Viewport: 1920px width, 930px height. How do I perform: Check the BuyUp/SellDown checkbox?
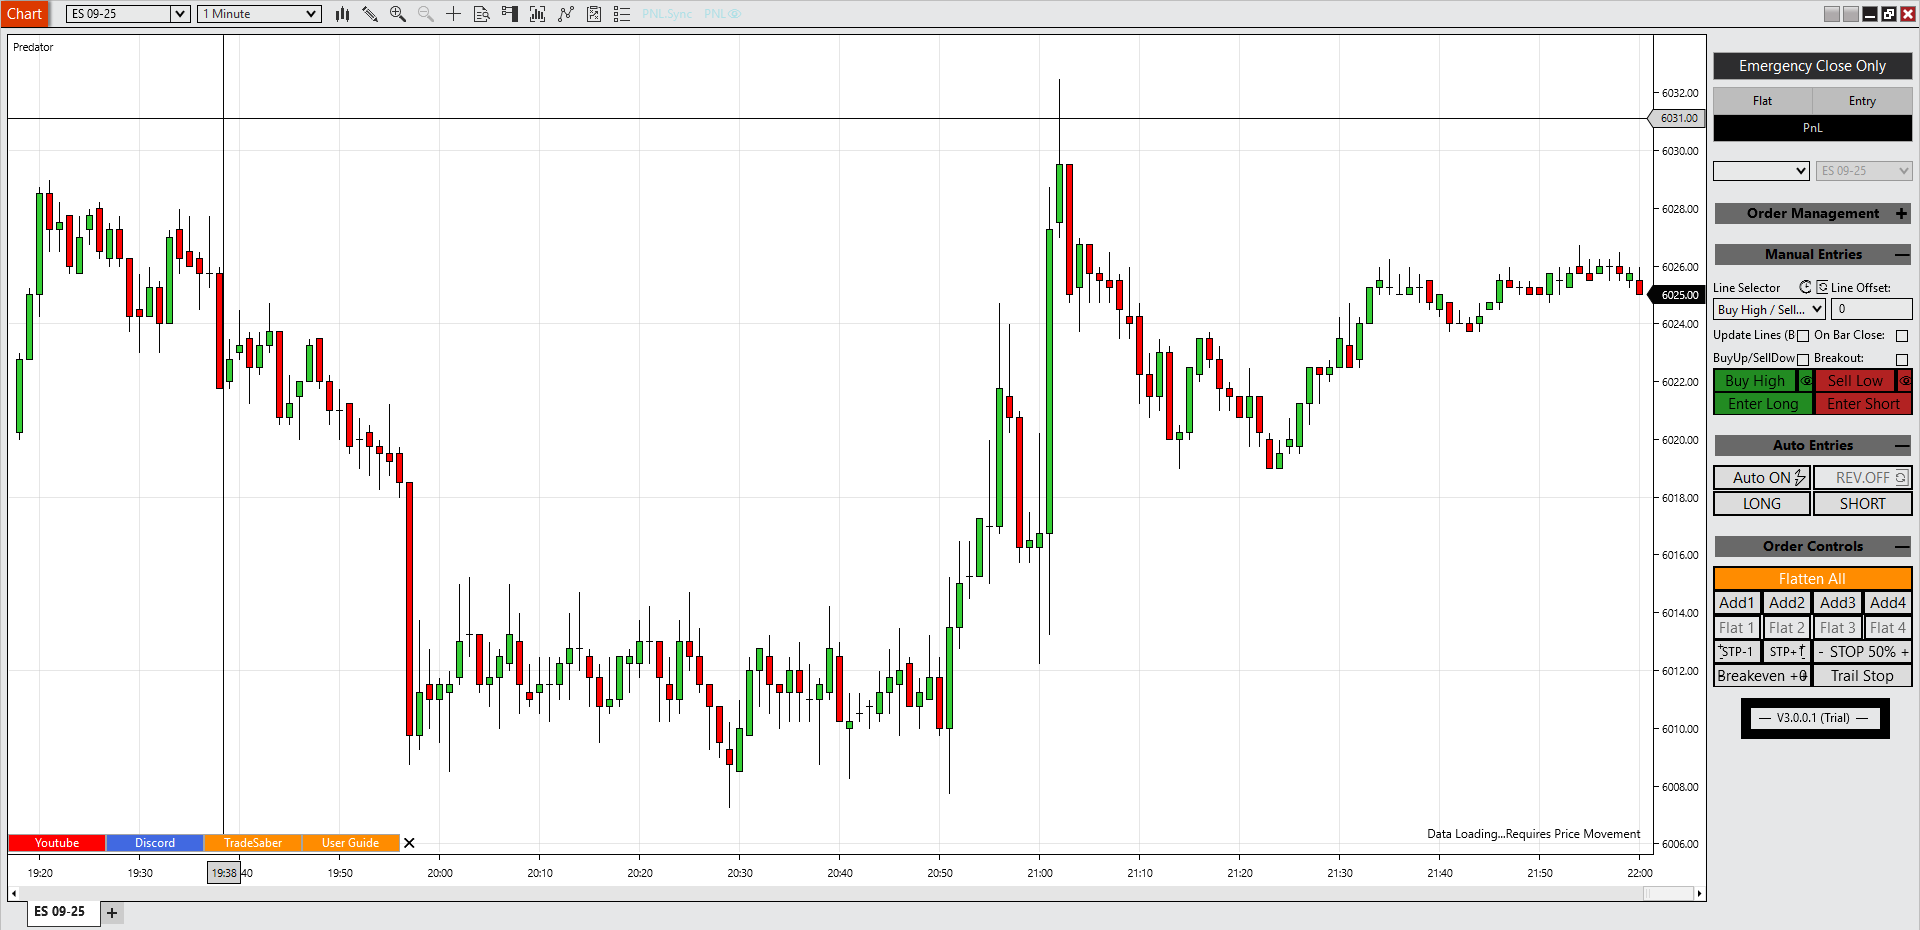1803,359
